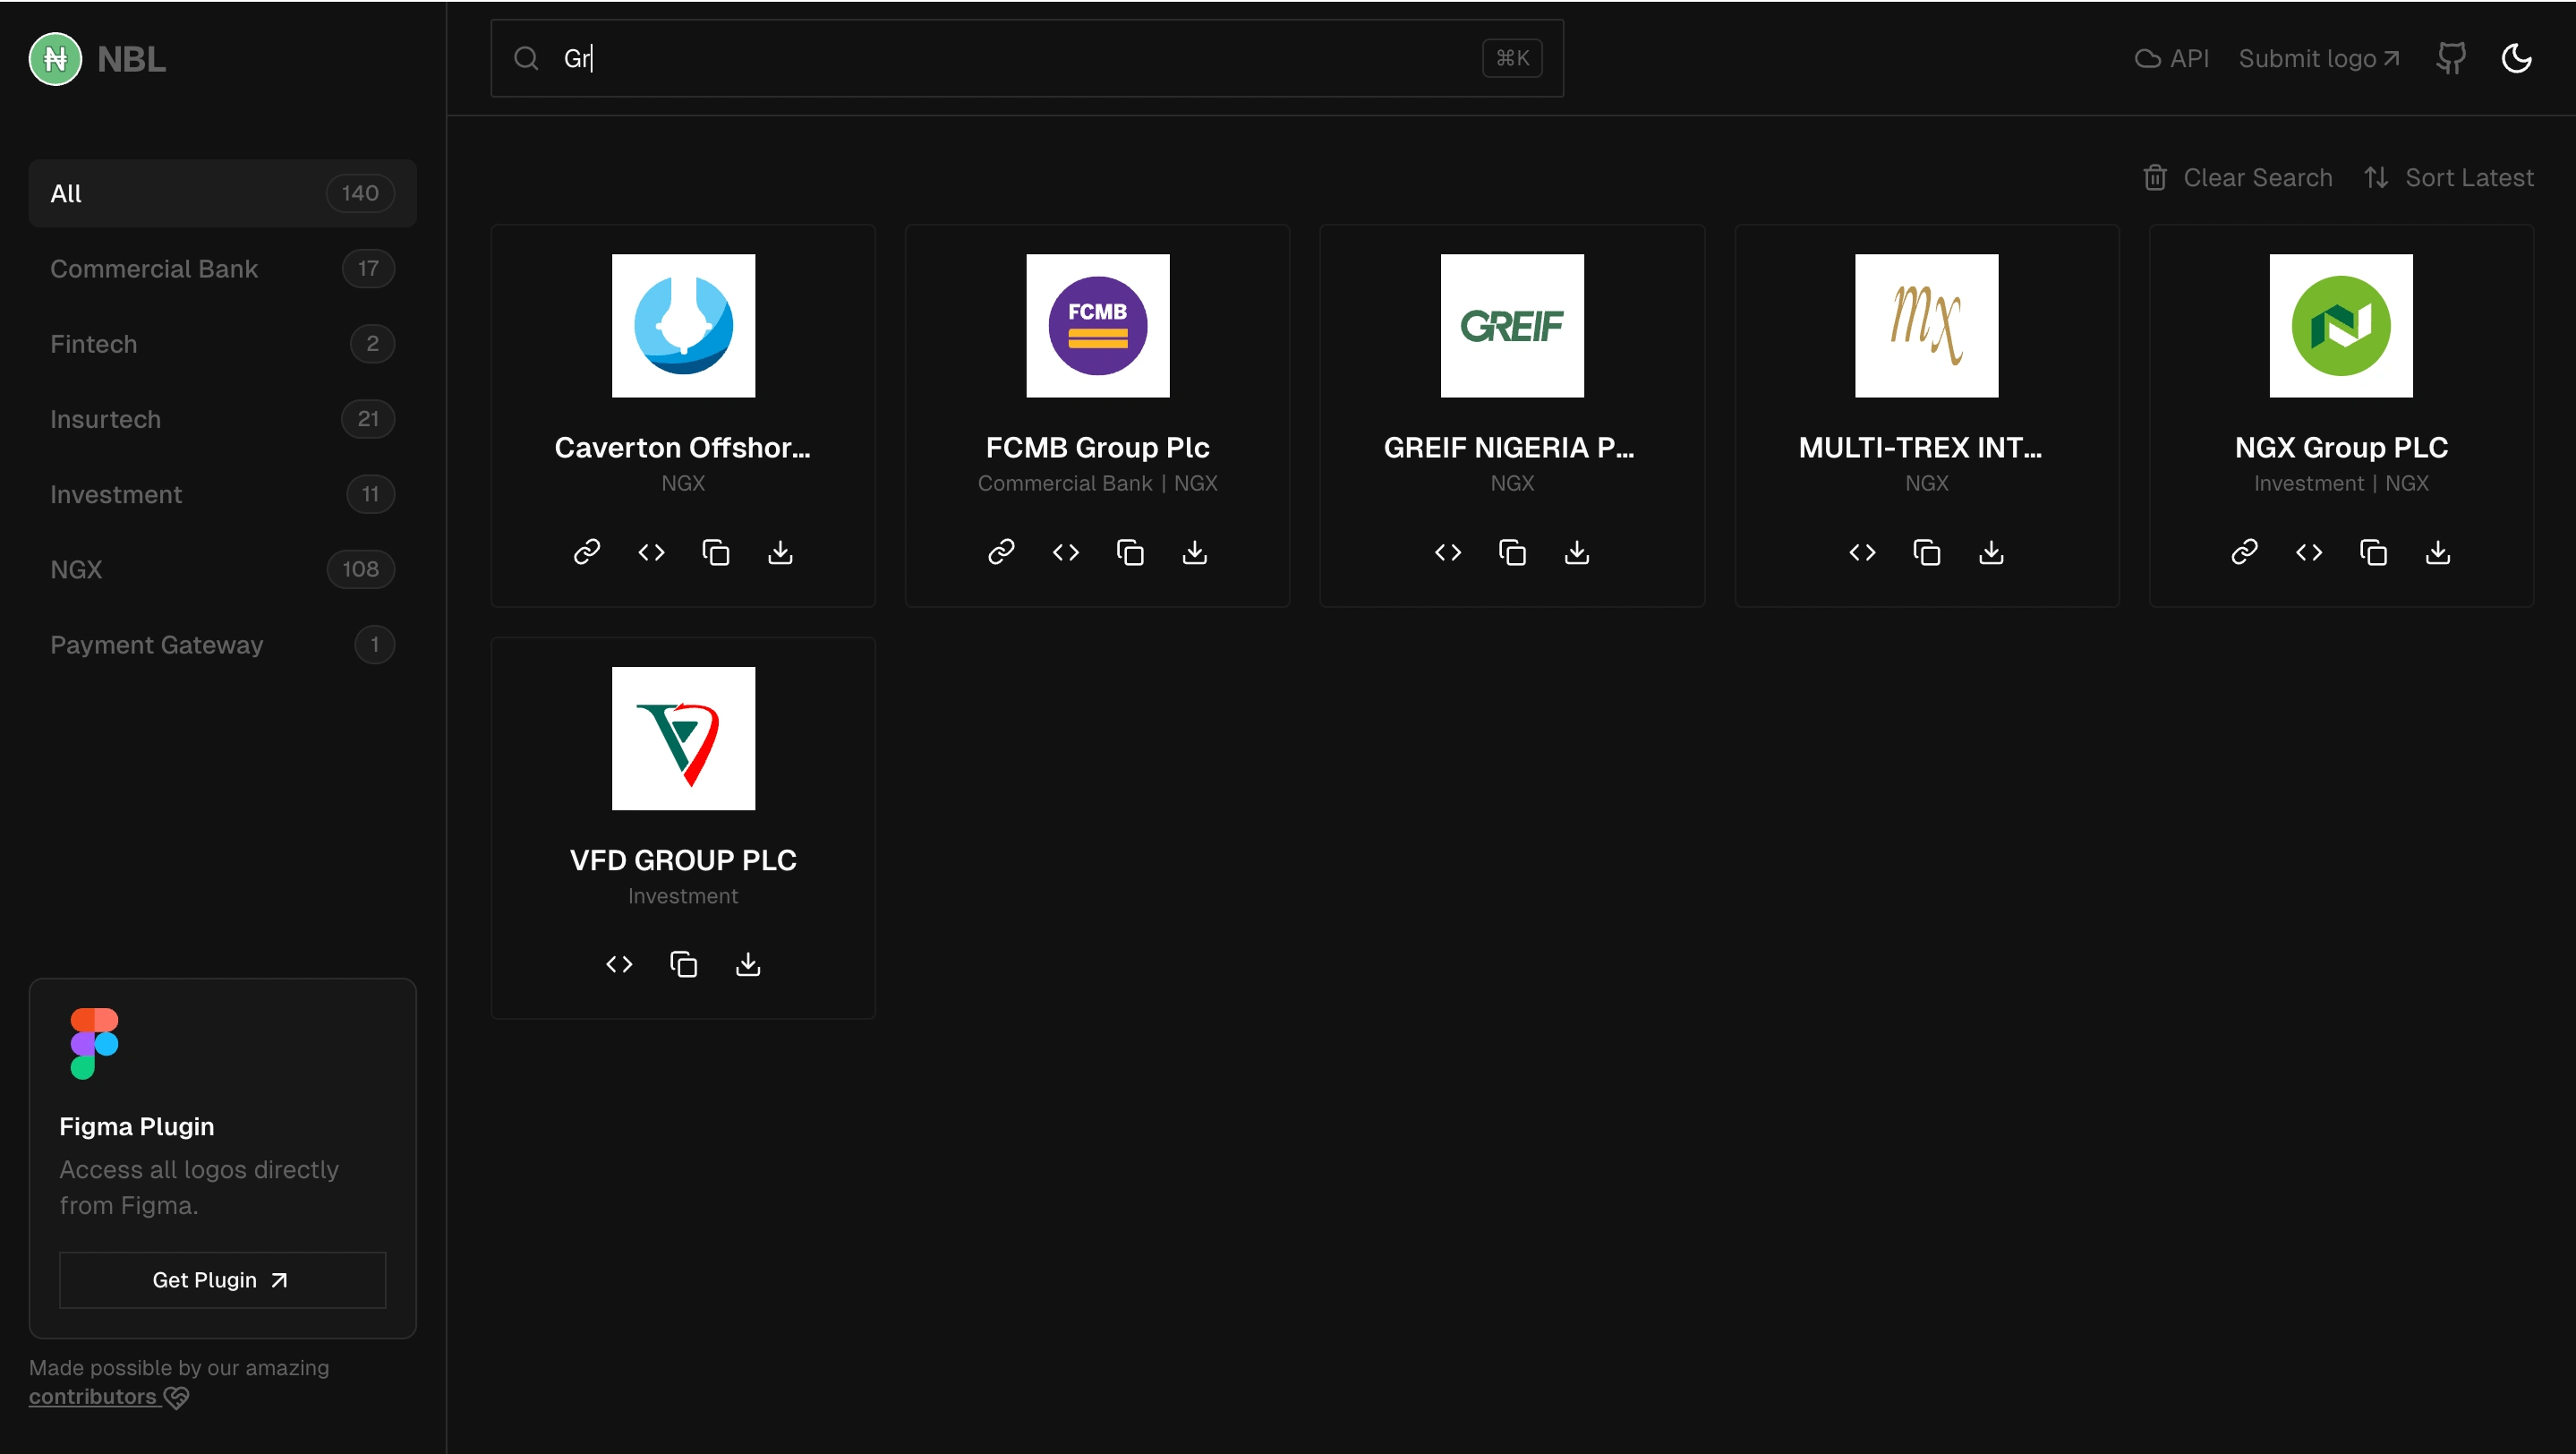Screen dimensions: 2576x1454
Task: Download the NGX Group PLC logo
Action: pos(2438,552)
